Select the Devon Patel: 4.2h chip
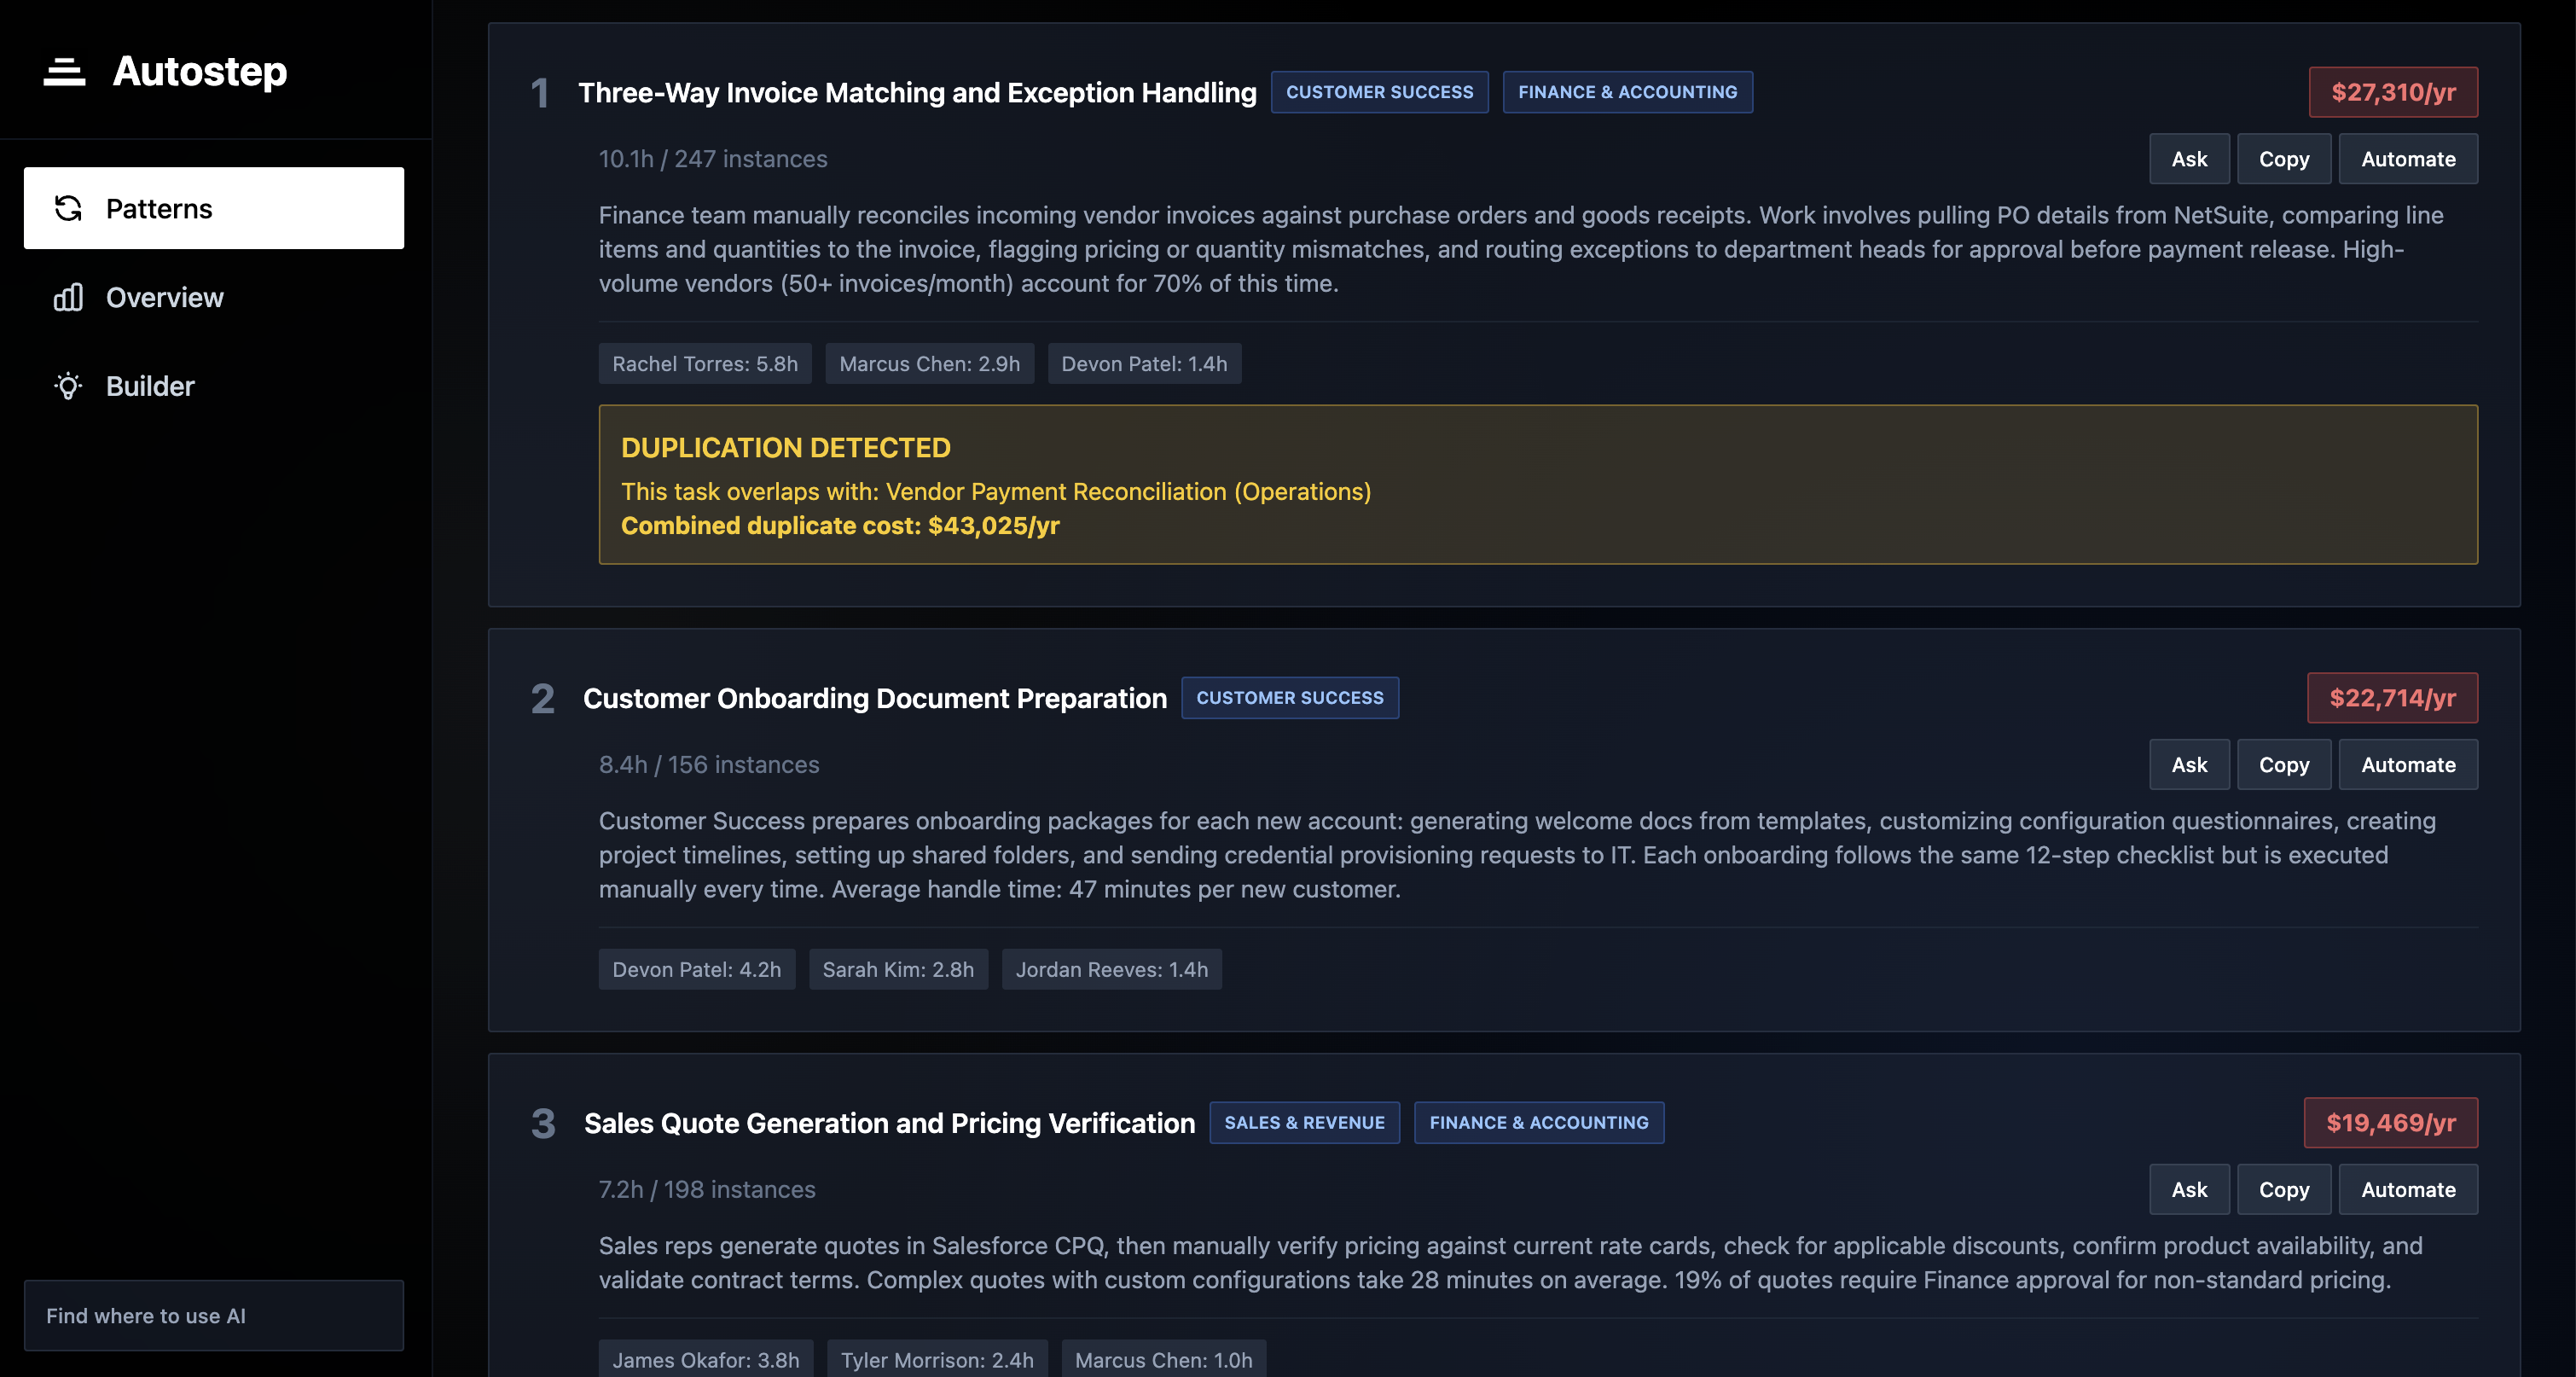2576x1377 pixels. (x=696, y=969)
